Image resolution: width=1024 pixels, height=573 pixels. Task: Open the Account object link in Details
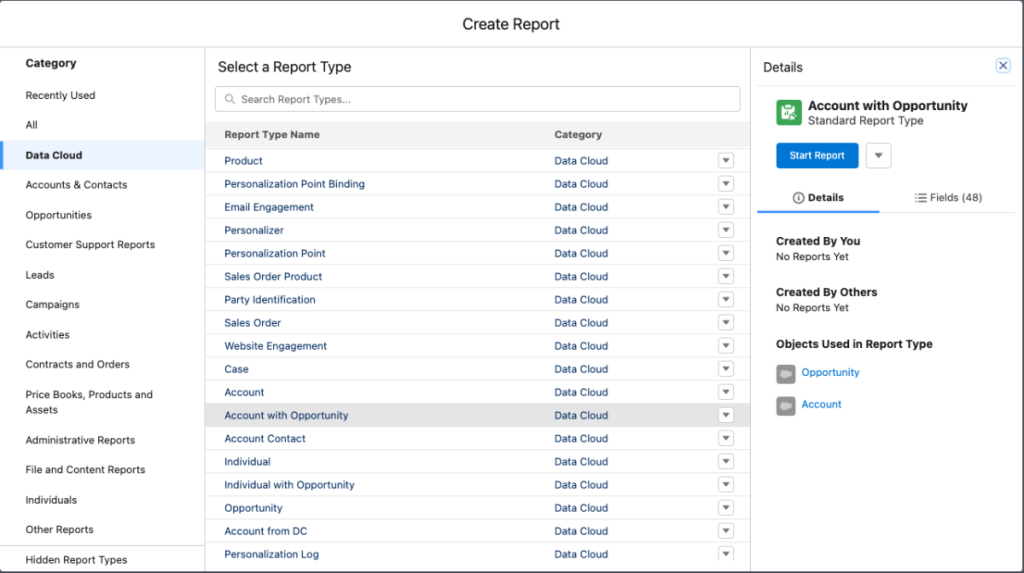click(x=821, y=404)
